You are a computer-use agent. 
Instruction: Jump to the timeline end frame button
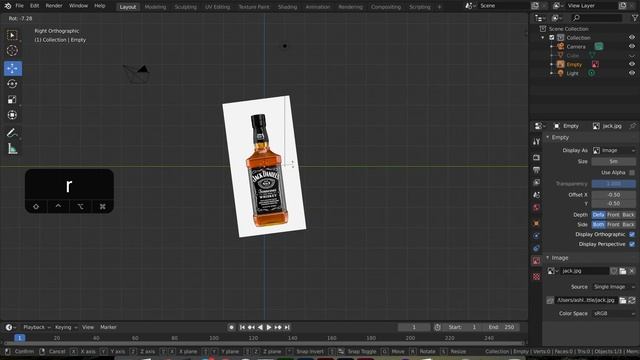tap(287, 327)
